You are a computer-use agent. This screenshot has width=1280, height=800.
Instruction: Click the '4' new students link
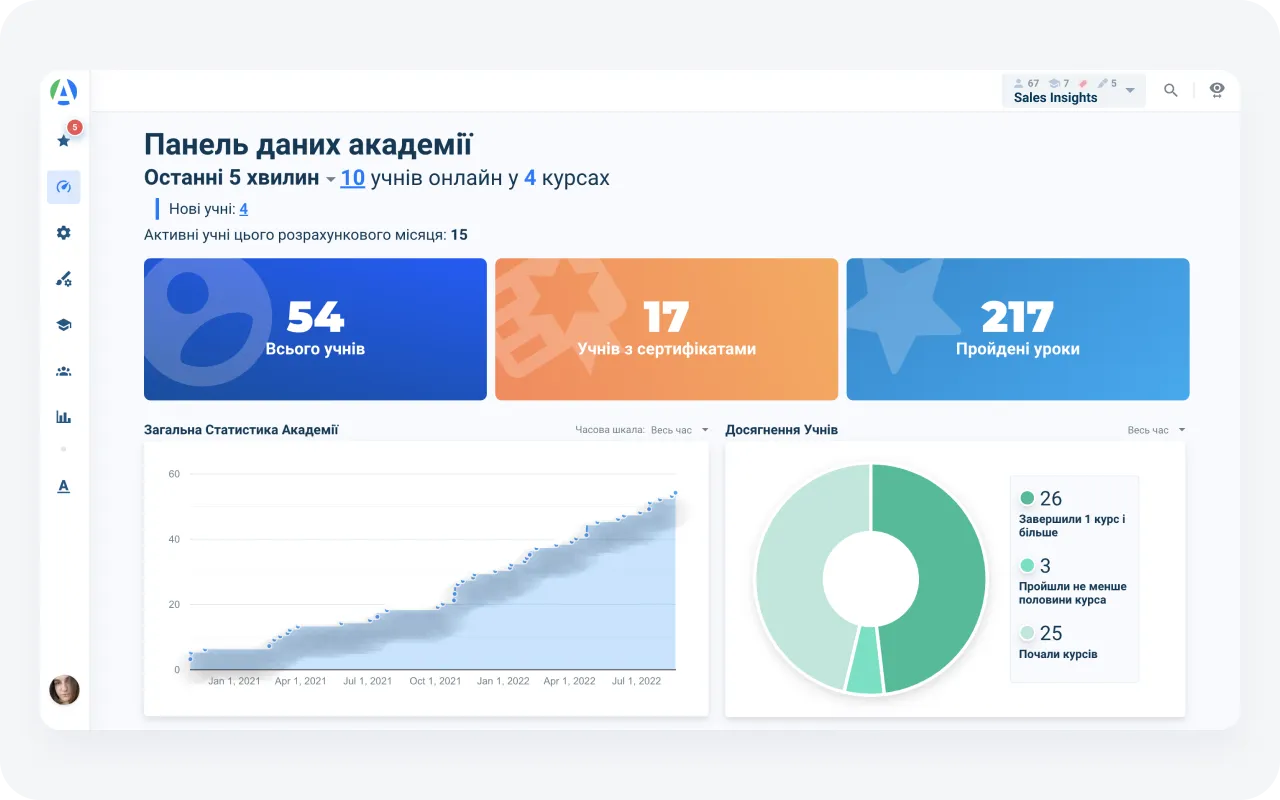[x=243, y=209]
